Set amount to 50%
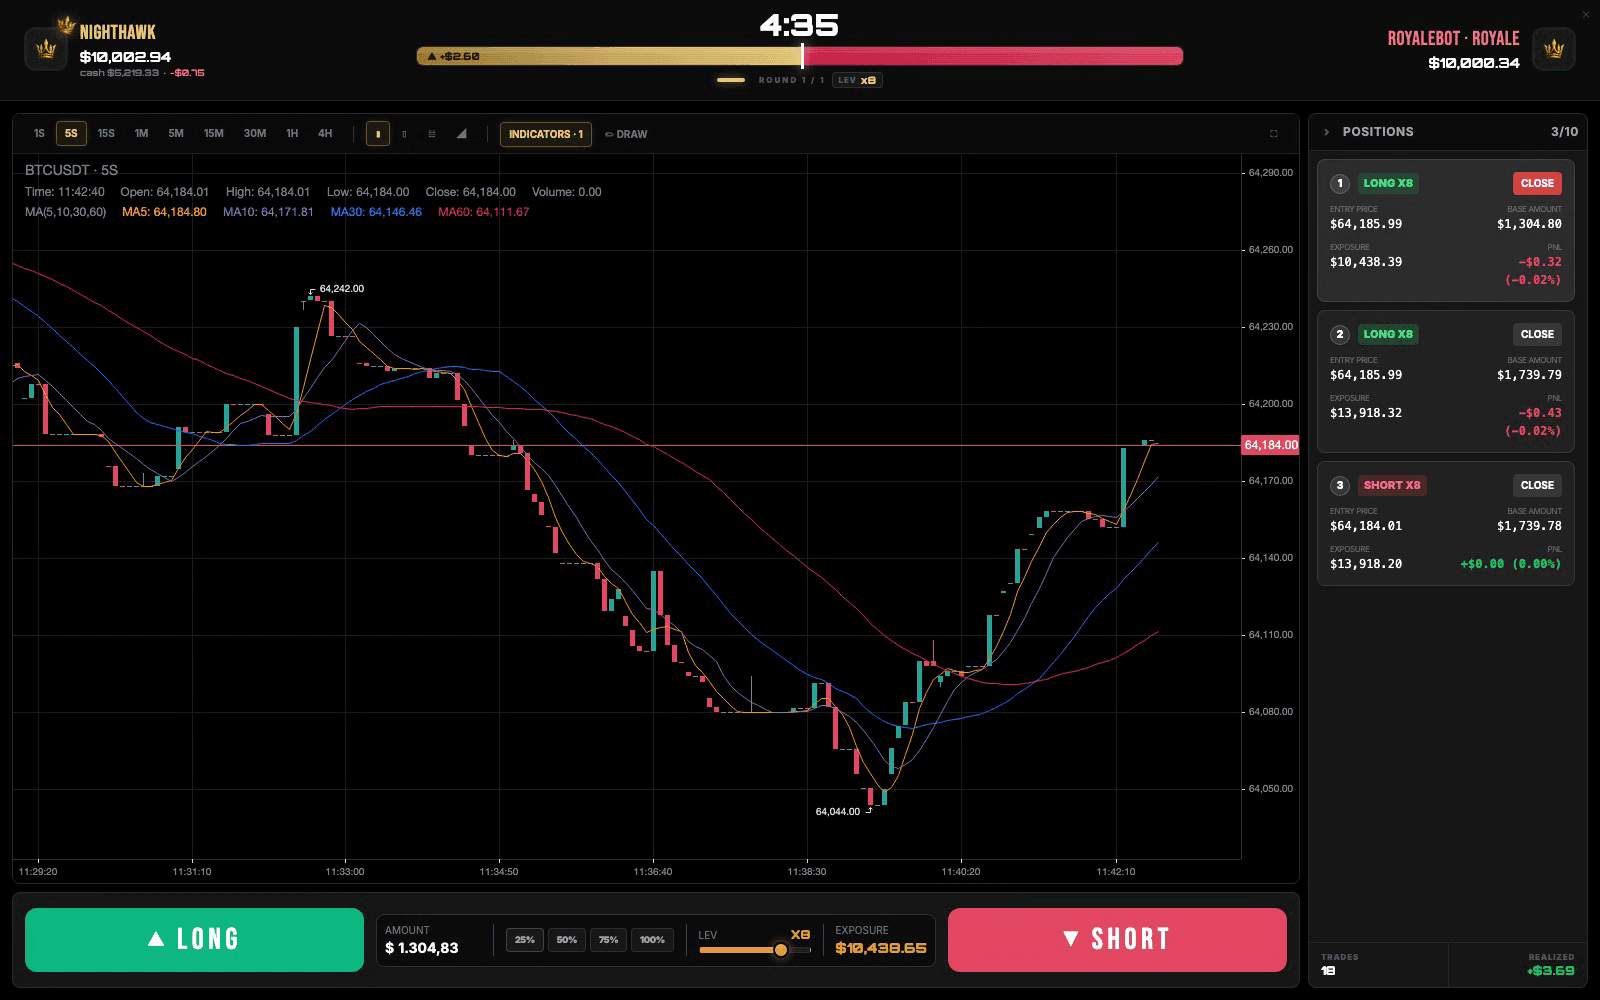Image resolution: width=1600 pixels, height=1000 pixels. tap(567, 940)
